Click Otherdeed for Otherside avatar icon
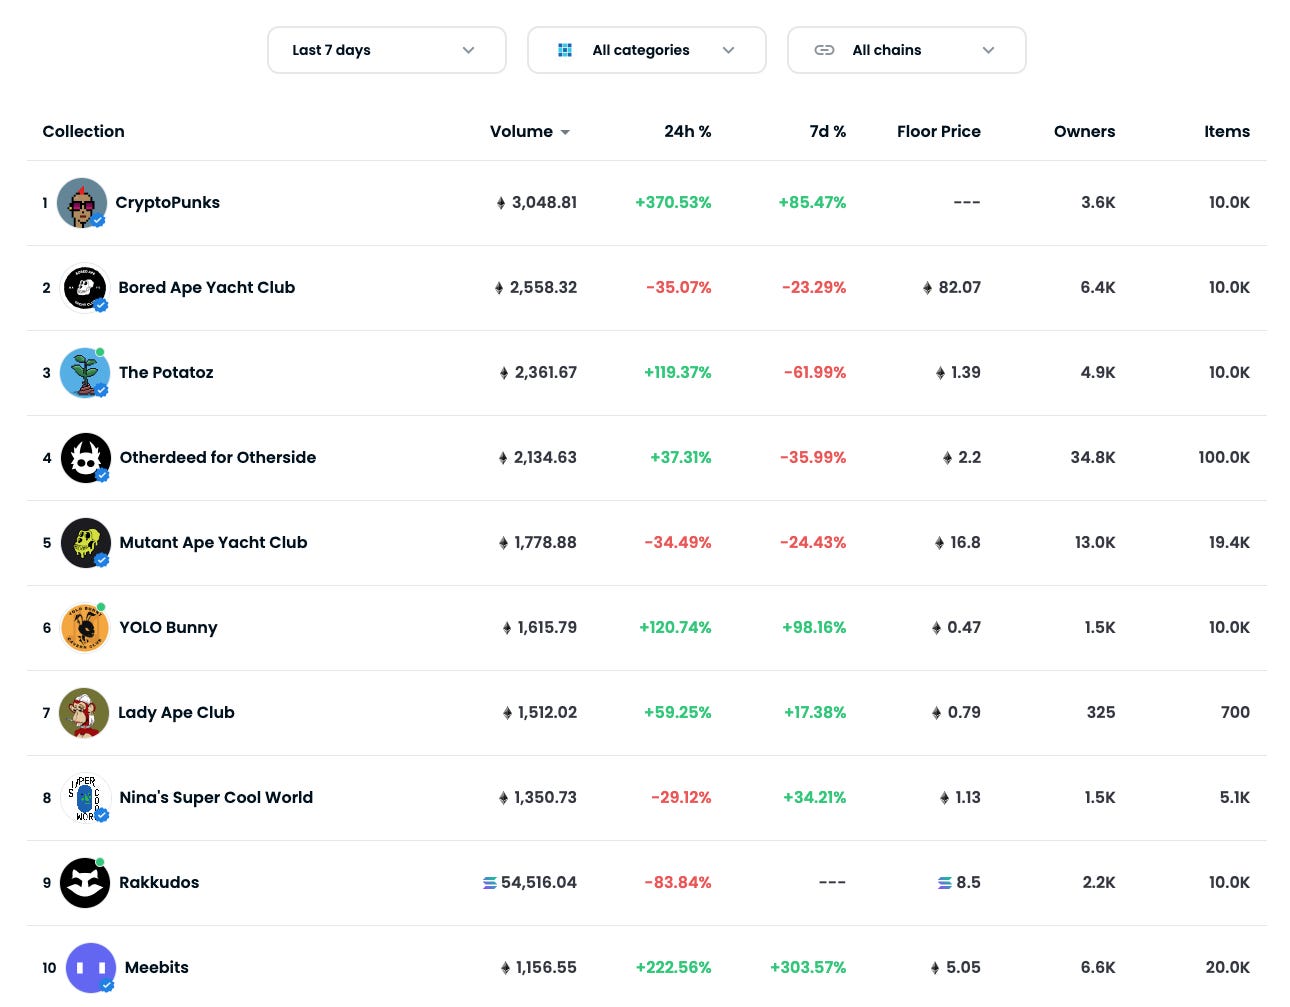 86,458
